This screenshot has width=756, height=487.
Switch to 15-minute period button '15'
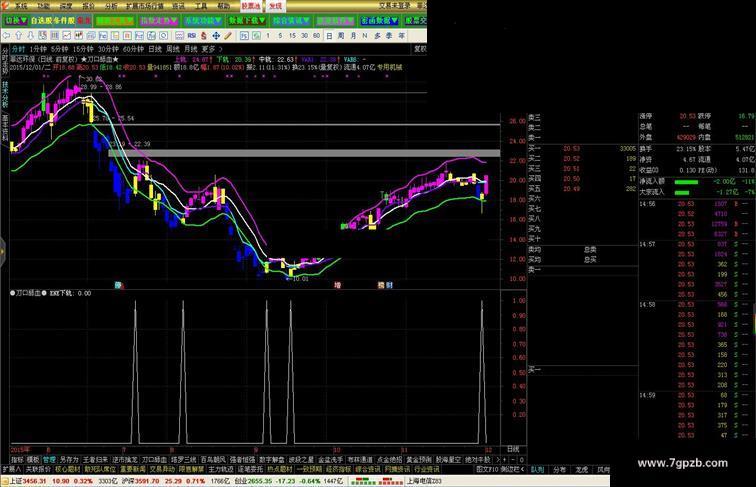292,36
